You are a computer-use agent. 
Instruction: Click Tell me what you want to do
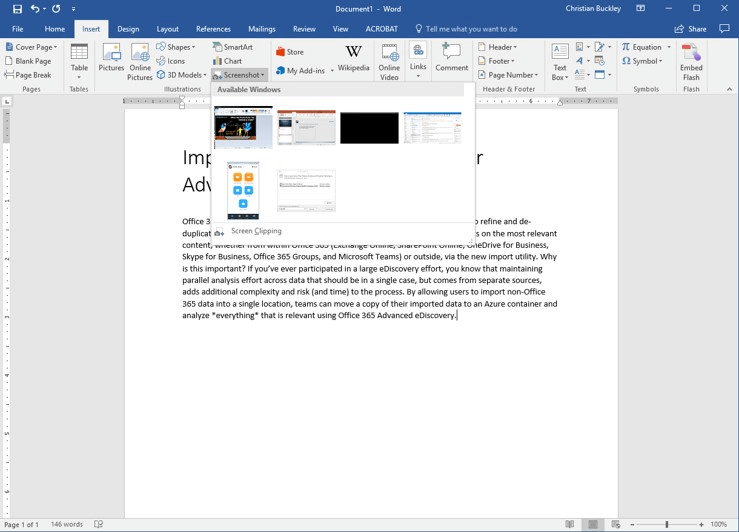(x=466, y=29)
